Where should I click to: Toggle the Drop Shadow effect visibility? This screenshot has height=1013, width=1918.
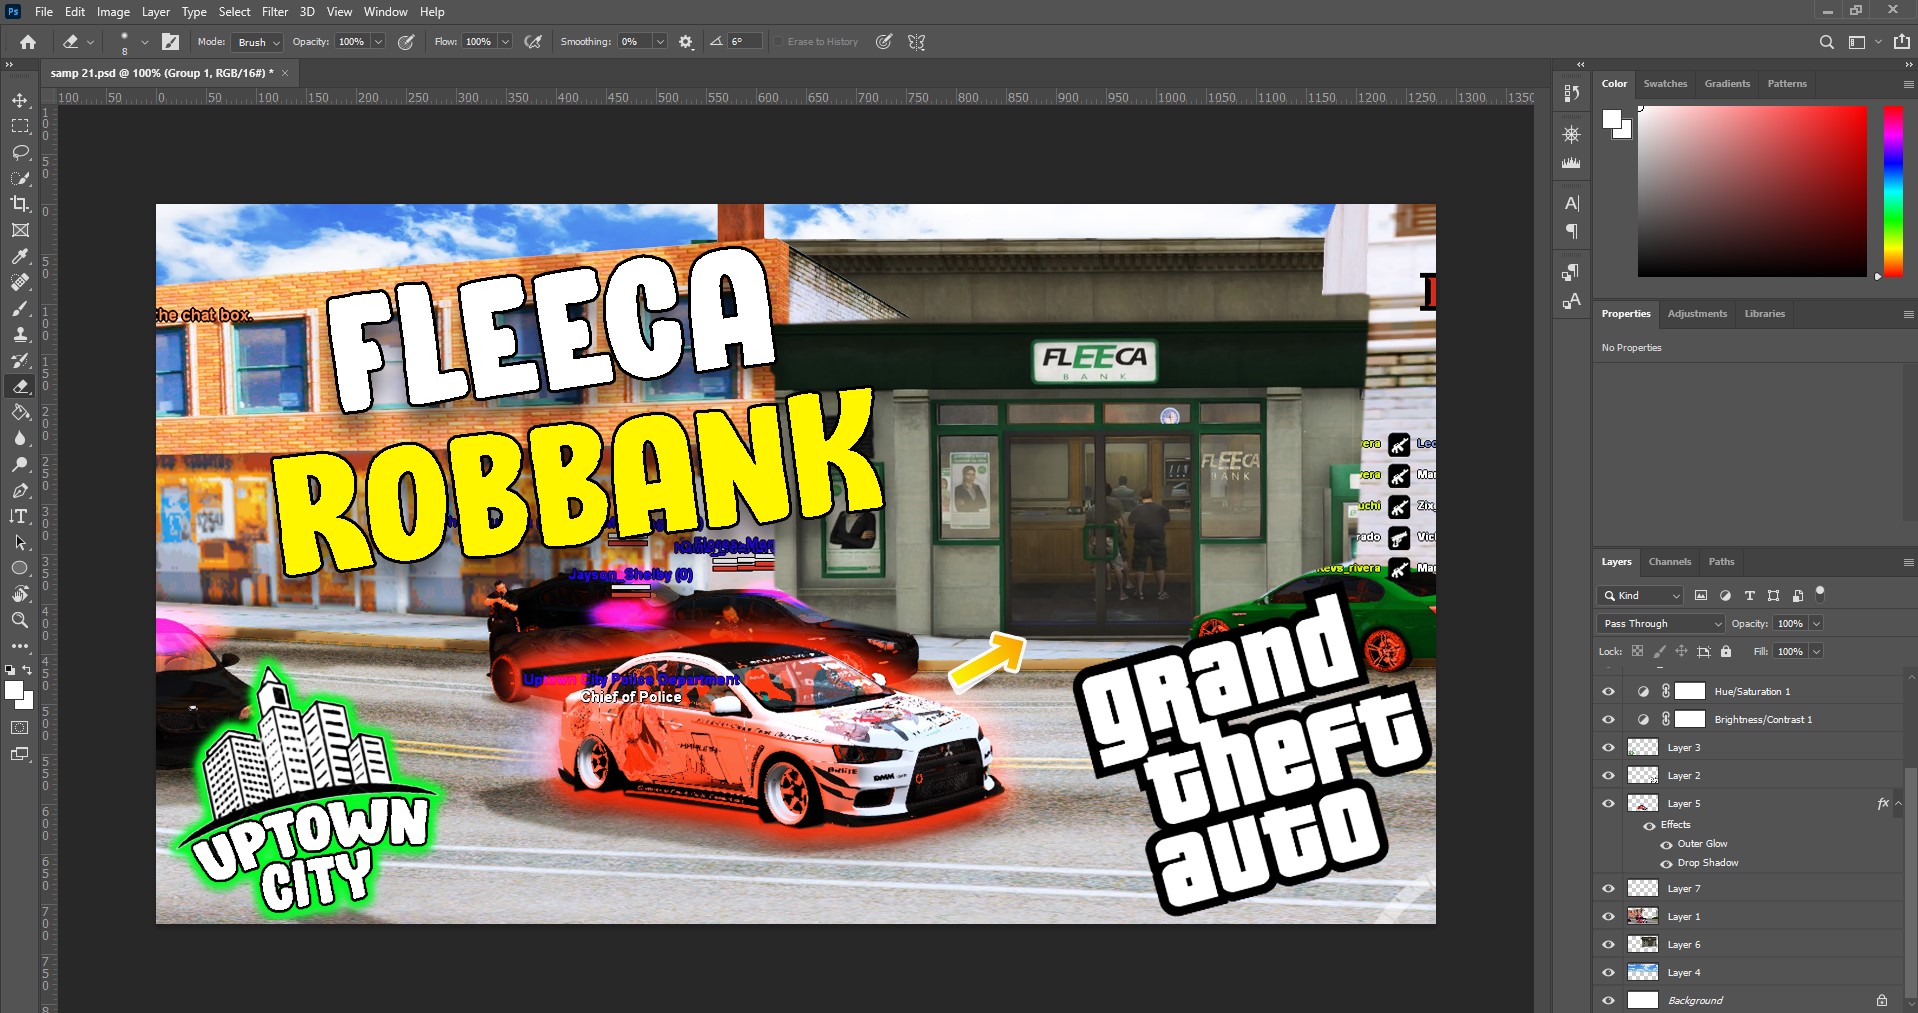pyautogui.click(x=1666, y=864)
